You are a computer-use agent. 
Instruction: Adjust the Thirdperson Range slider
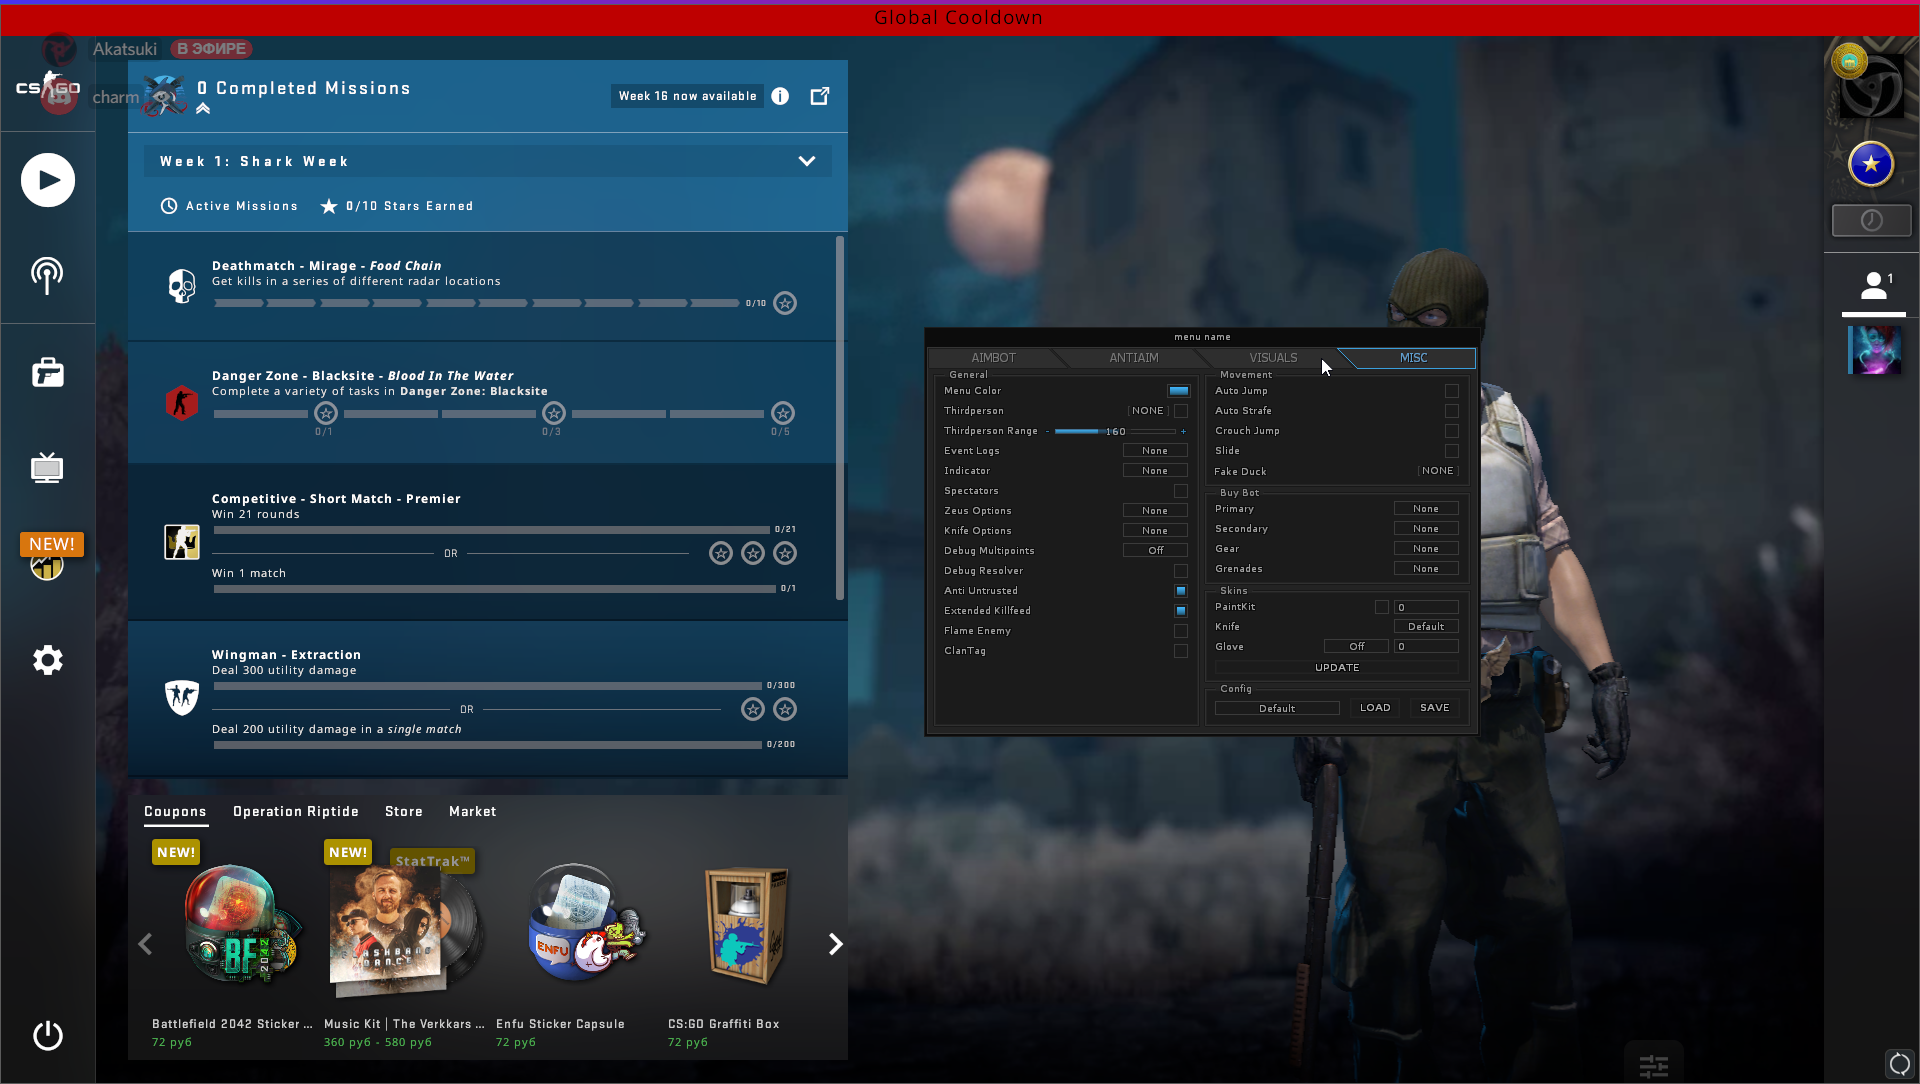[1114, 431]
